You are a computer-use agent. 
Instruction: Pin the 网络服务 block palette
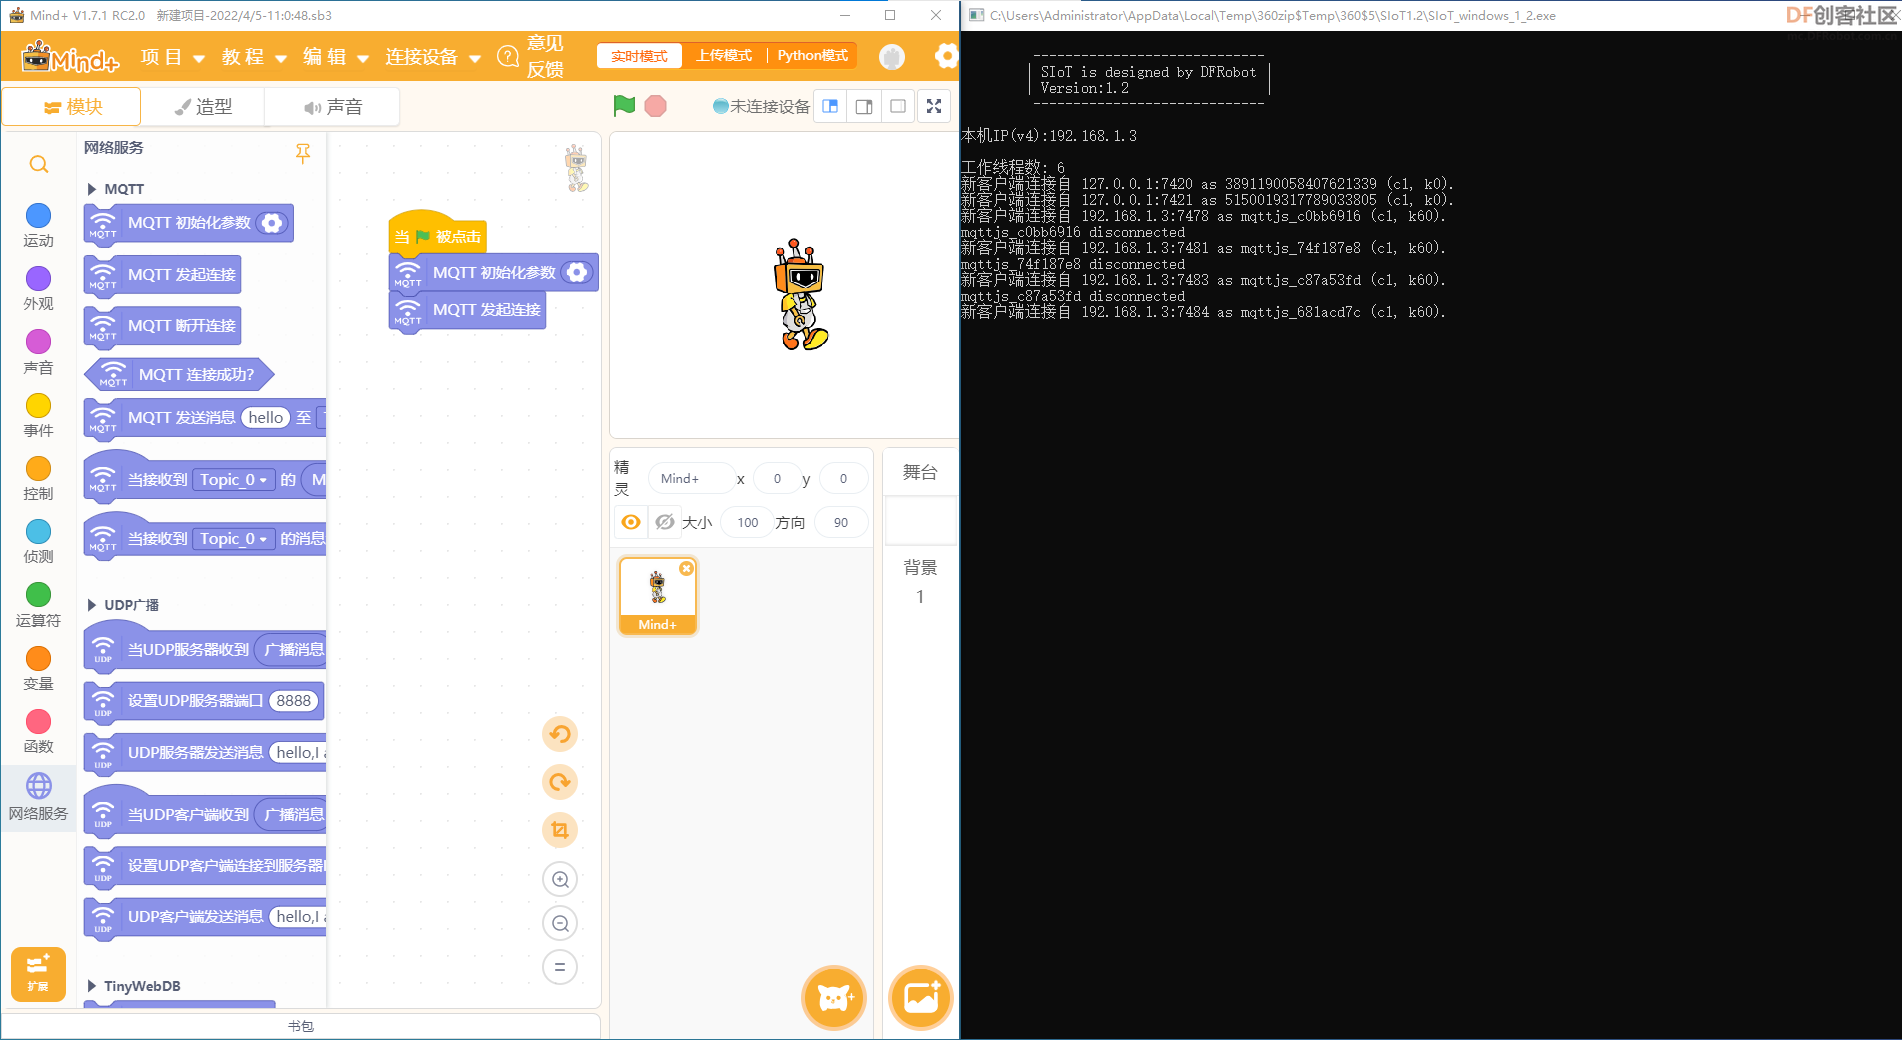pyautogui.click(x=302, y=153)
